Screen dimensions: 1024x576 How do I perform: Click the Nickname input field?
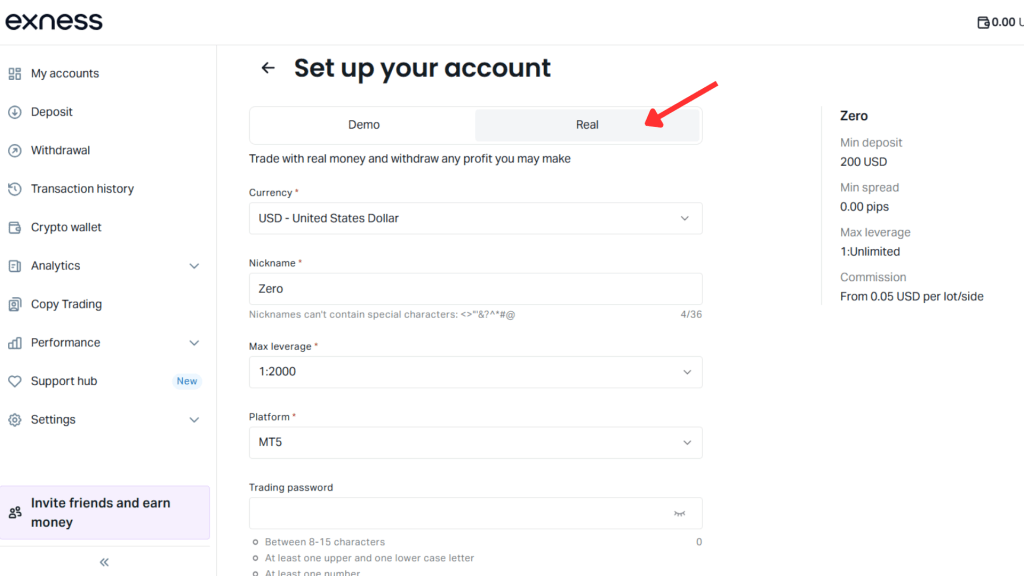[x=475, y=289]
